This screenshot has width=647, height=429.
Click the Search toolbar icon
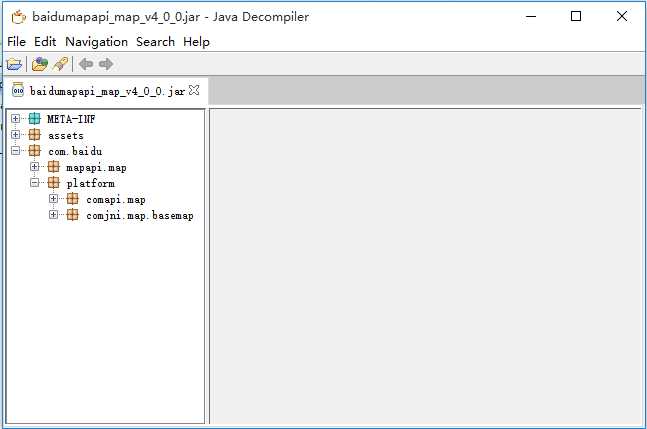pyautogui.click(x=60, y=64)
